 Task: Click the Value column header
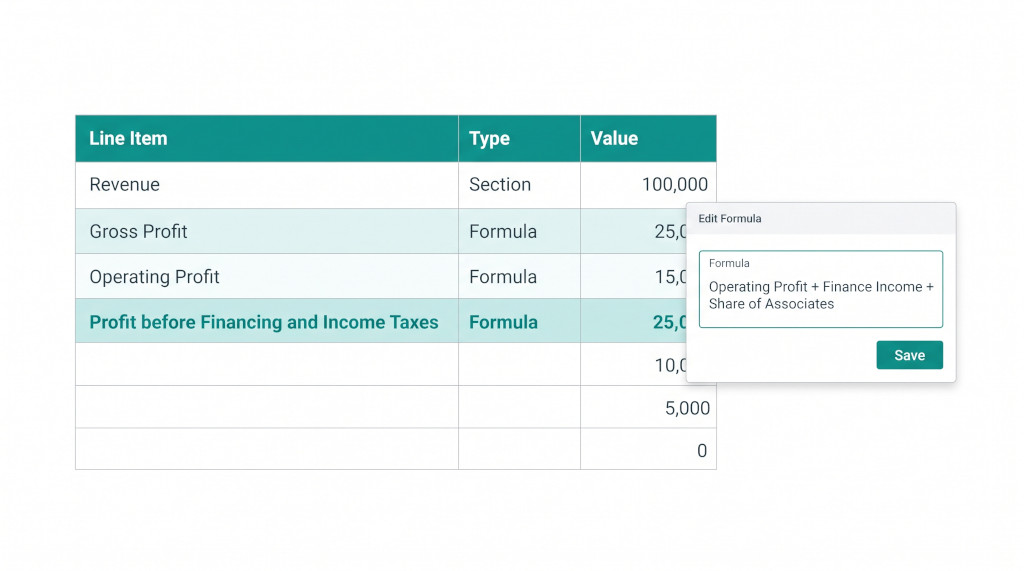[648, 139]
